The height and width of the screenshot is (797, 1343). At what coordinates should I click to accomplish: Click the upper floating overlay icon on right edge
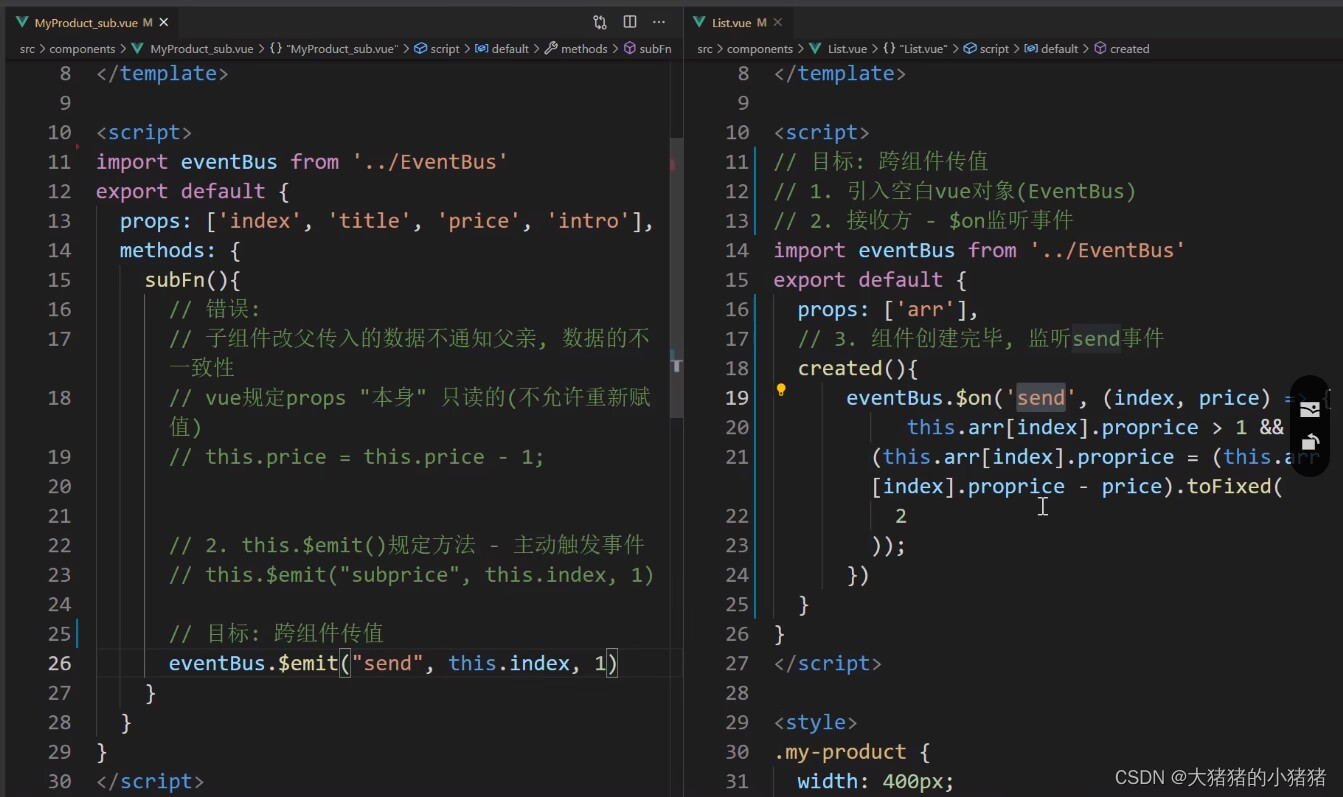1309,409
